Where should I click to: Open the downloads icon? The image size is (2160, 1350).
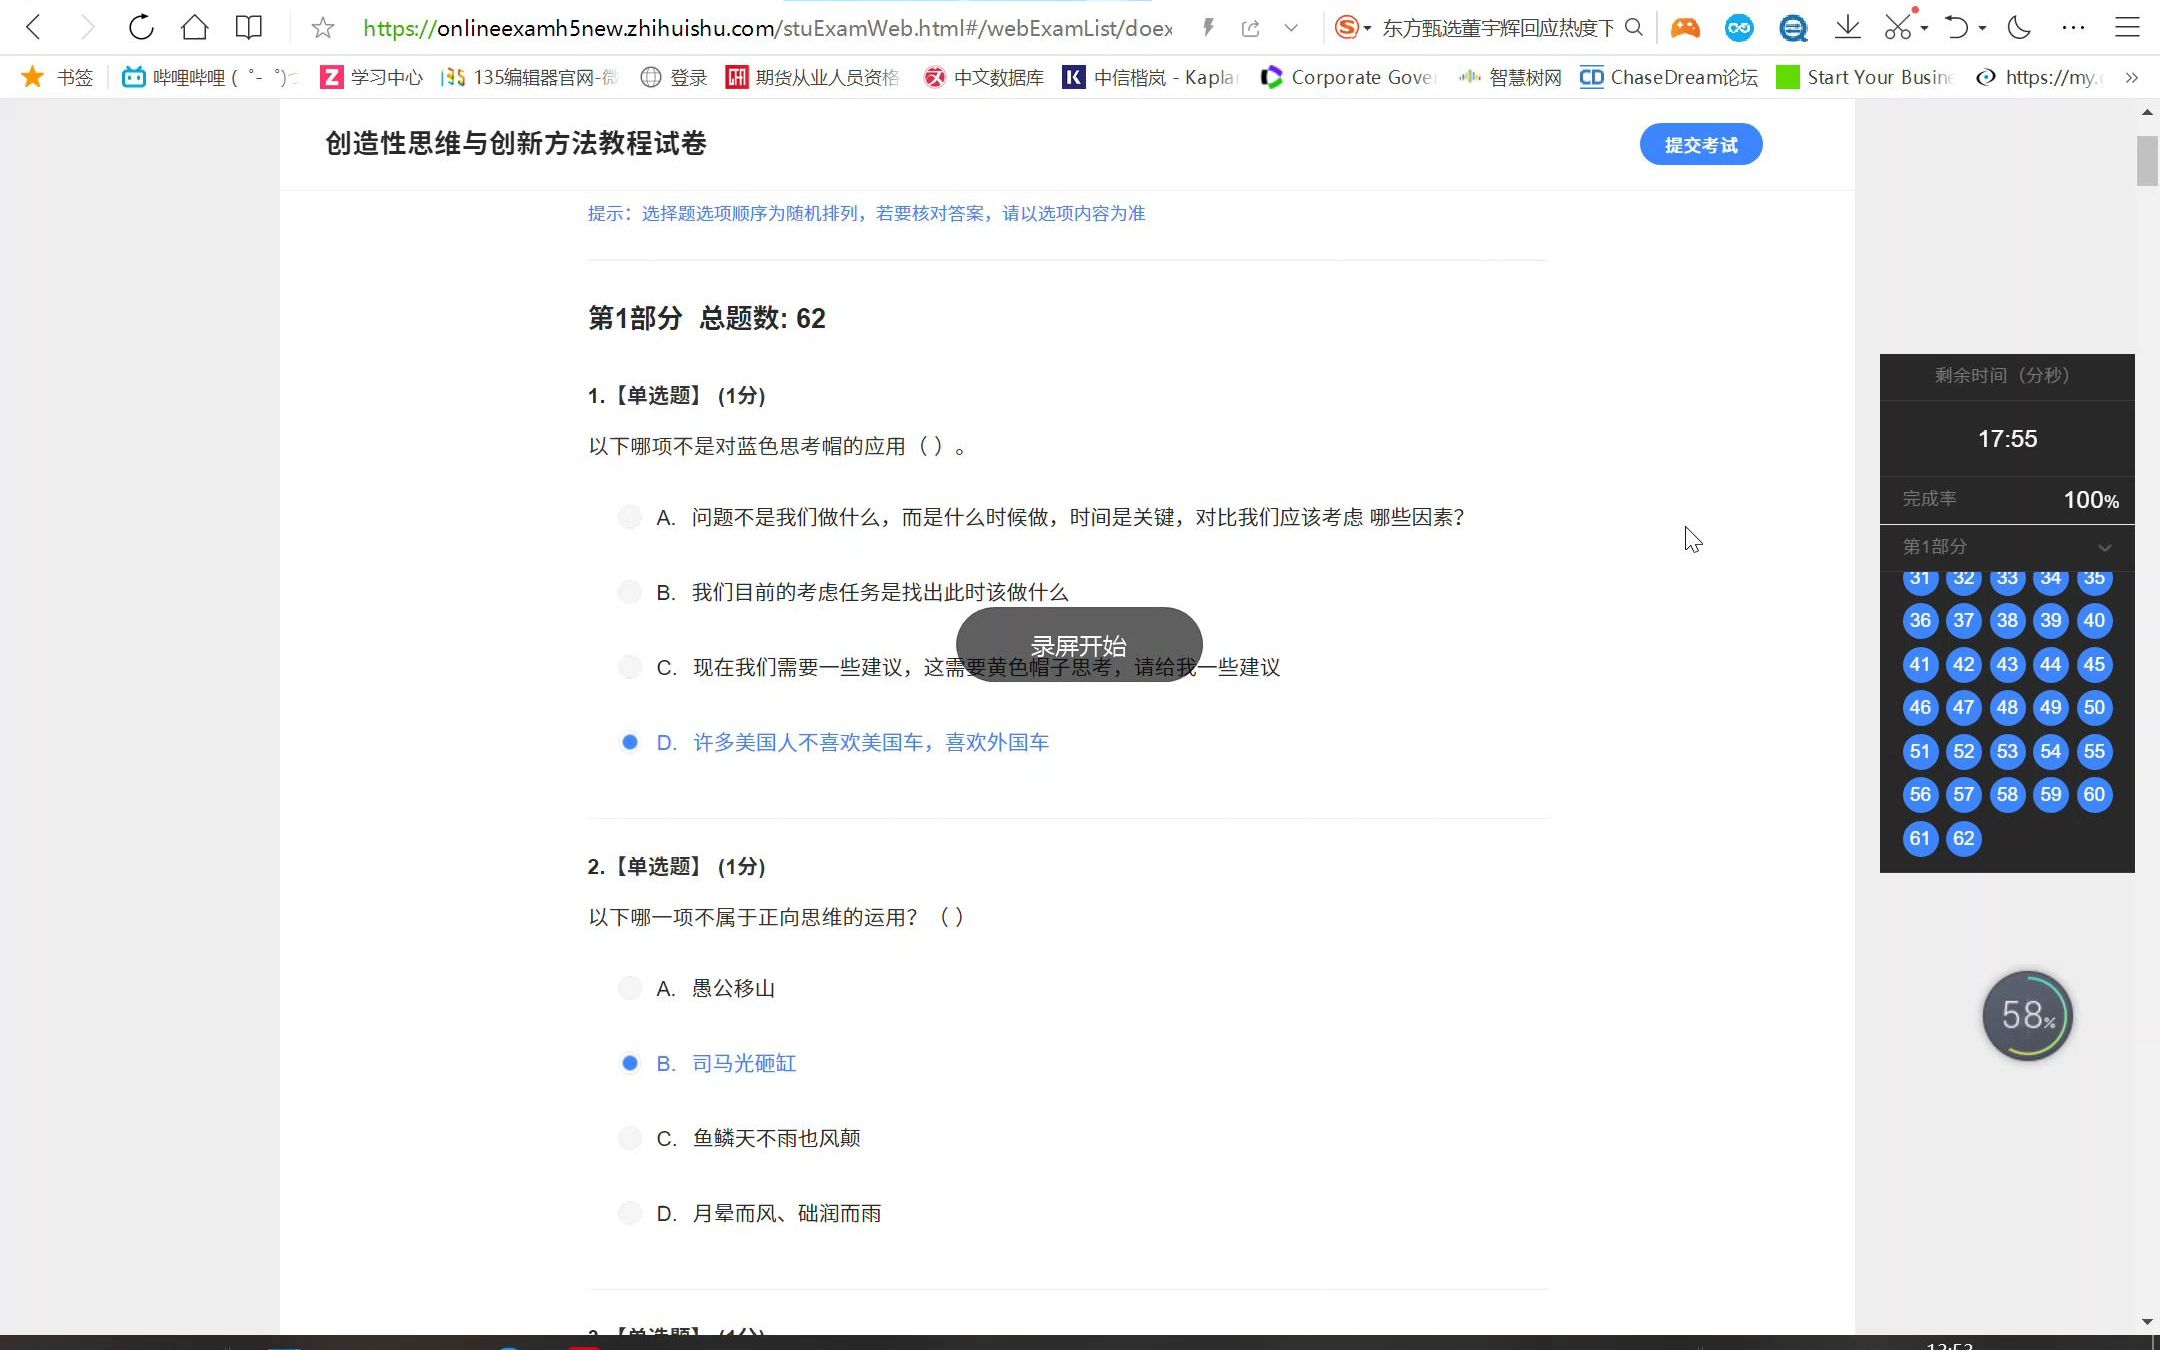tap(1848, 27)
